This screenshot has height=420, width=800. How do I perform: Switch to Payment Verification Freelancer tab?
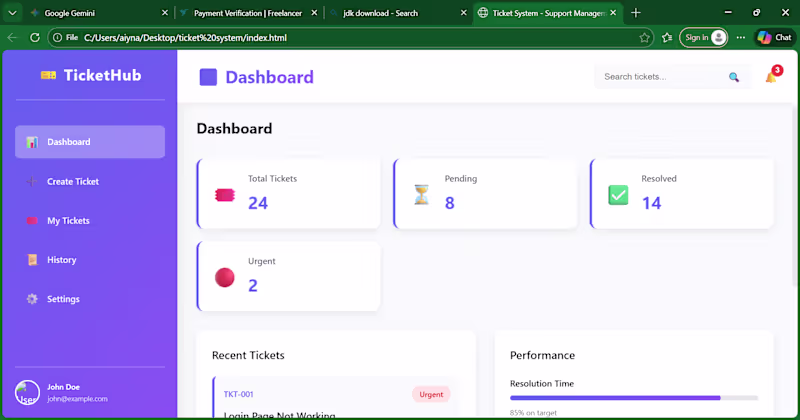click(248, 13)
